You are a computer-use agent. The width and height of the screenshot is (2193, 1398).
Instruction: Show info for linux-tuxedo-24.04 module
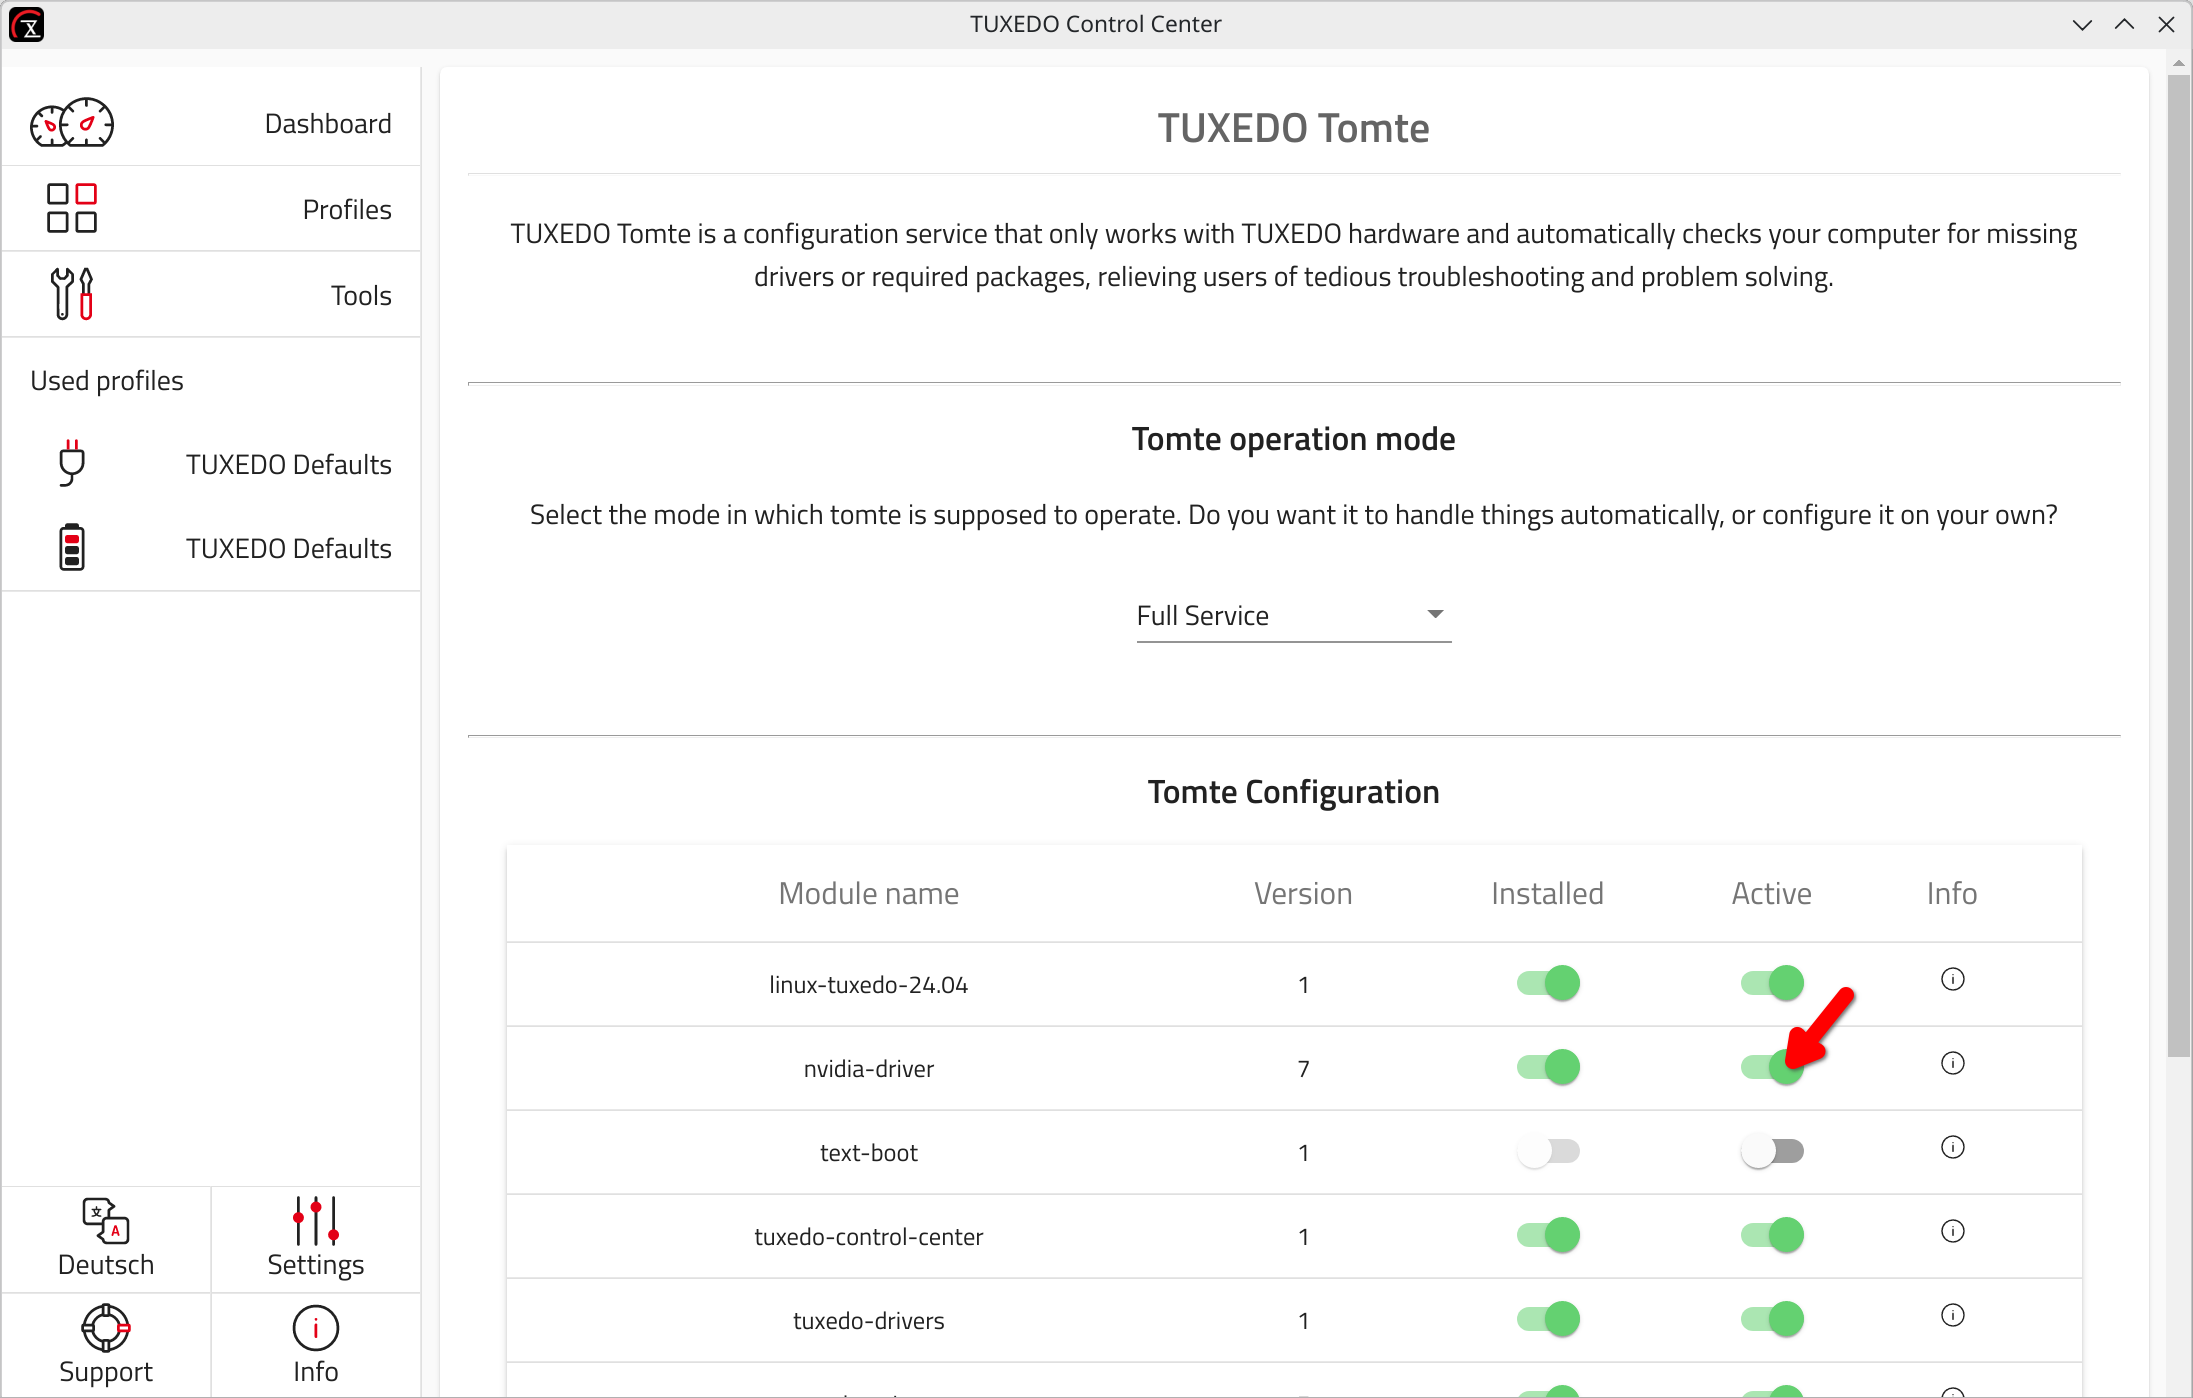click(x=1952, y=979)
